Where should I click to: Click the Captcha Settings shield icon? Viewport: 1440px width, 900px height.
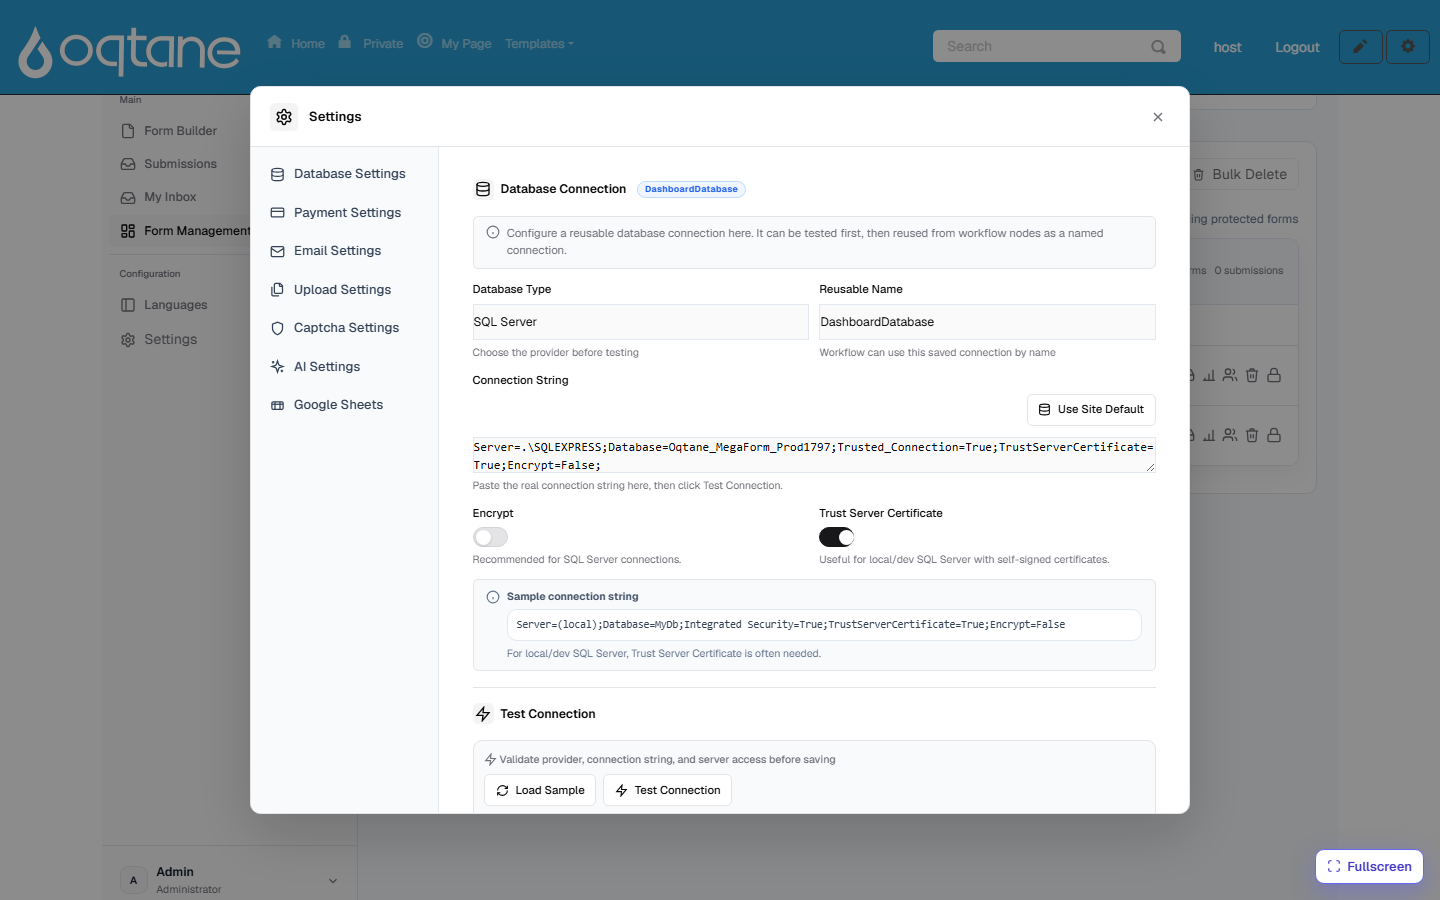278,328
